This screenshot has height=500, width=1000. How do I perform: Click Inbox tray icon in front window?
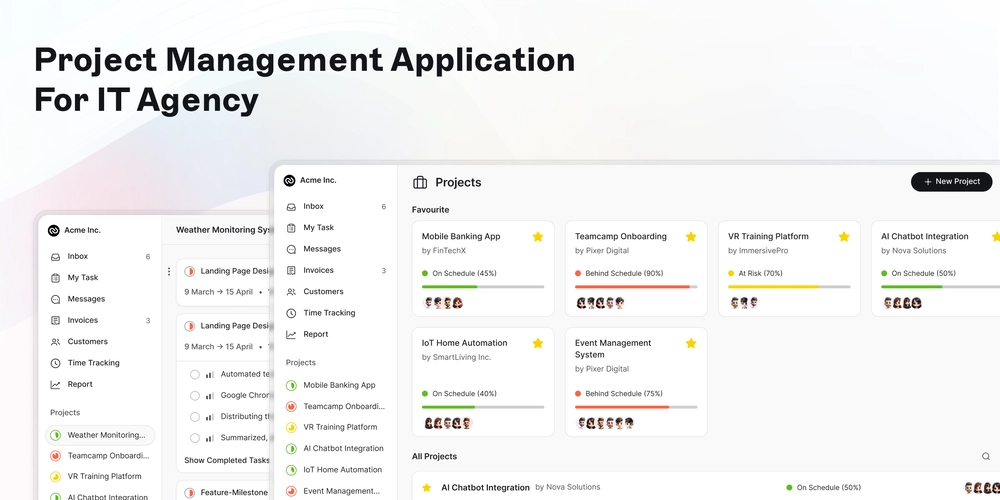291,207
